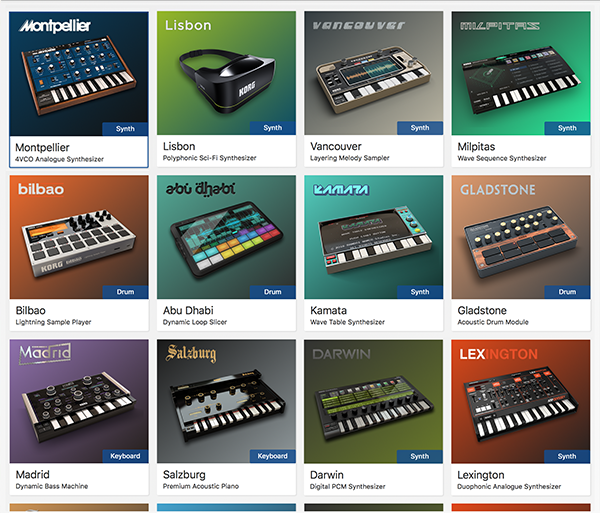Pick the Madrid bass machine image
This screenshot has height=513, width=600.
tap(79, 401)
